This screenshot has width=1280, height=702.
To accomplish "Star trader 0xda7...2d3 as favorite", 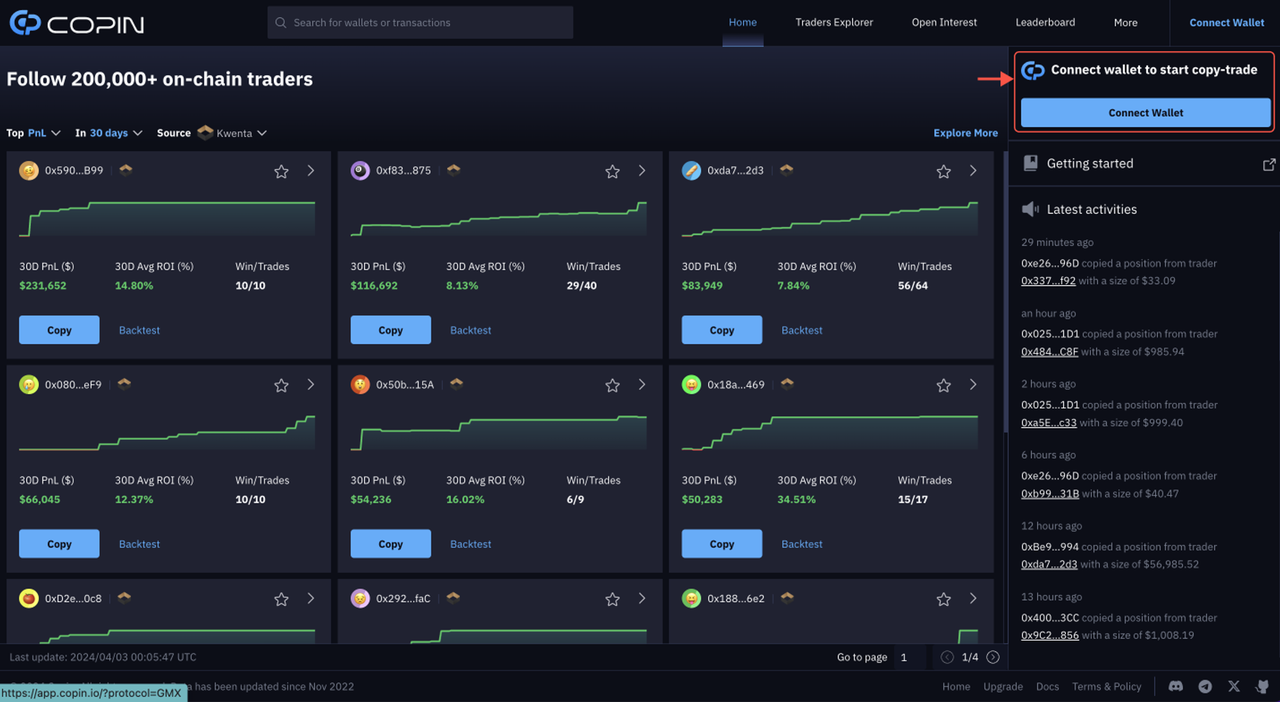I will [x=943, y=172].
